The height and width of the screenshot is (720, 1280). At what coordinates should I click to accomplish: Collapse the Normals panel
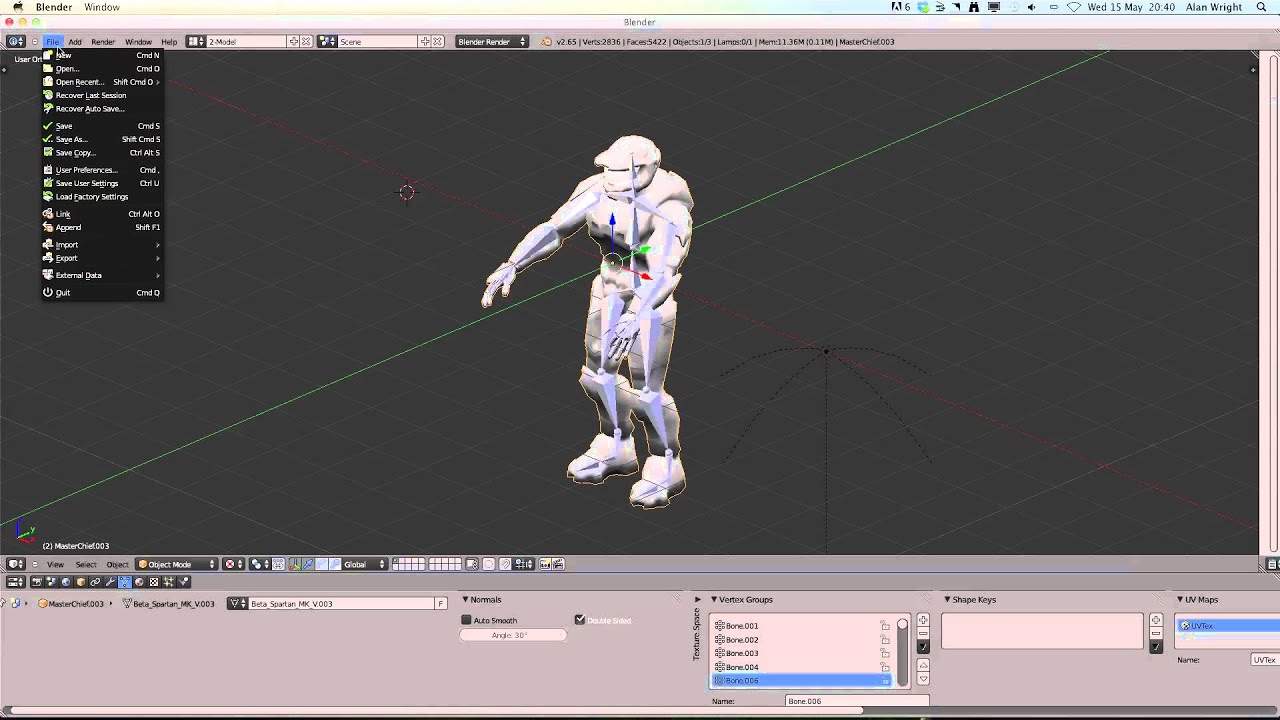[465, 600]
